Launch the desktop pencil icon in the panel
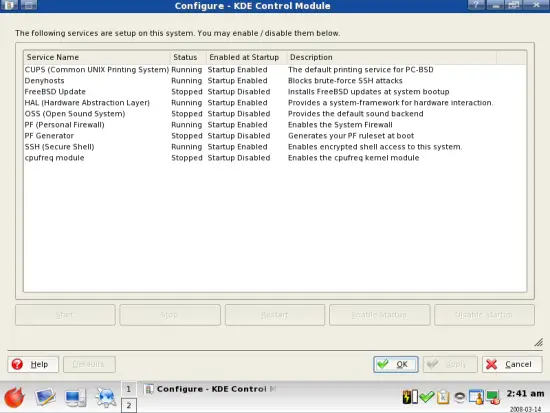The image size is (550, 413). [45, 398]
